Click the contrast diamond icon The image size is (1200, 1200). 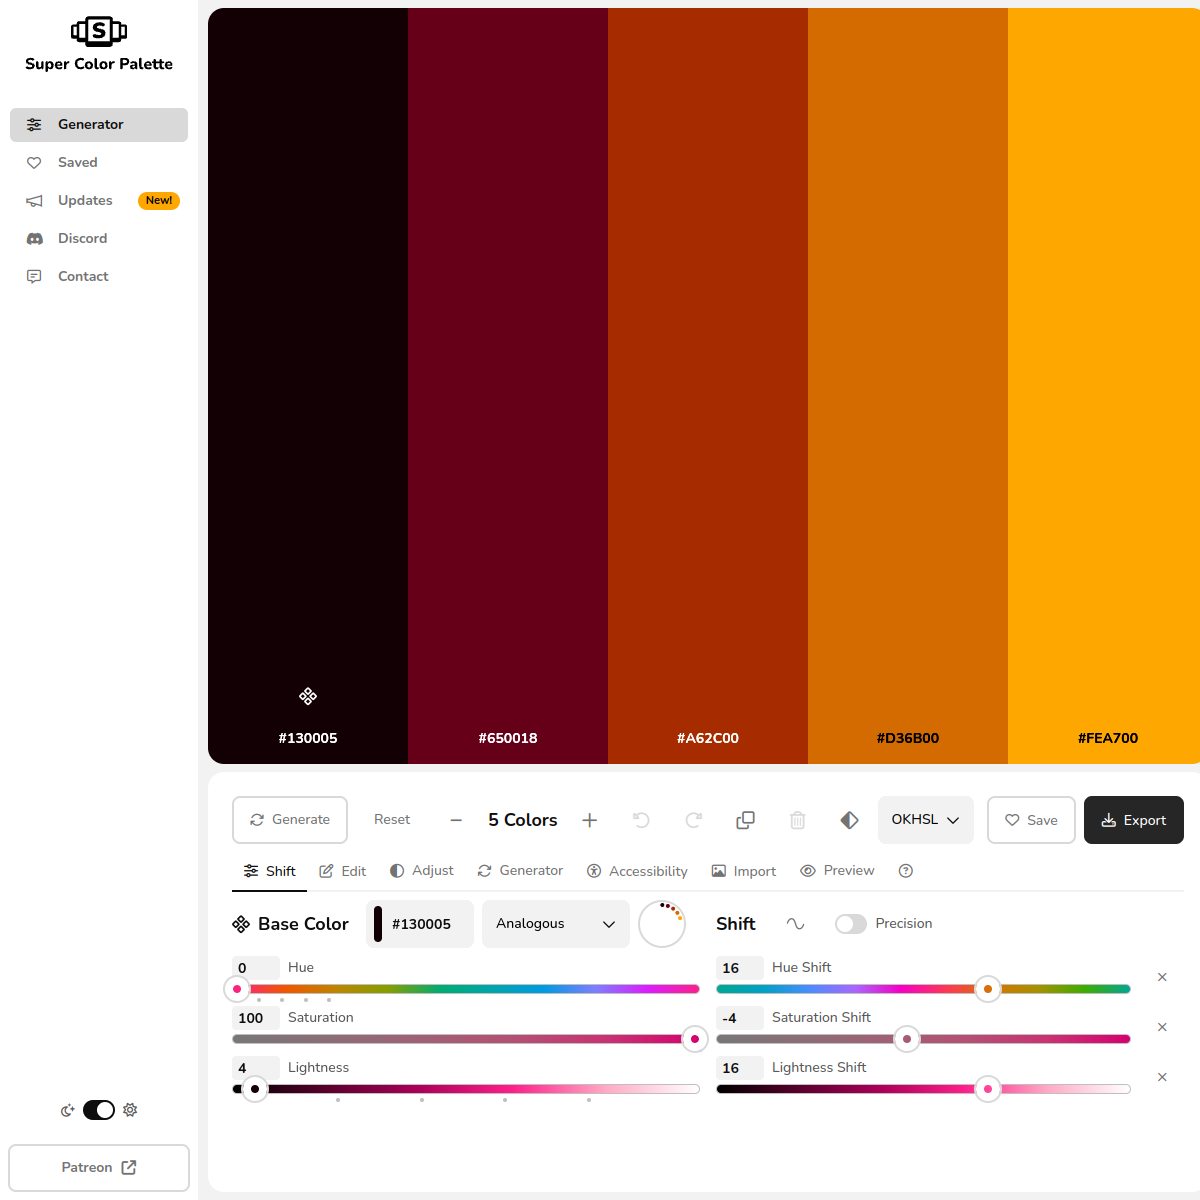tap(849, 820)
